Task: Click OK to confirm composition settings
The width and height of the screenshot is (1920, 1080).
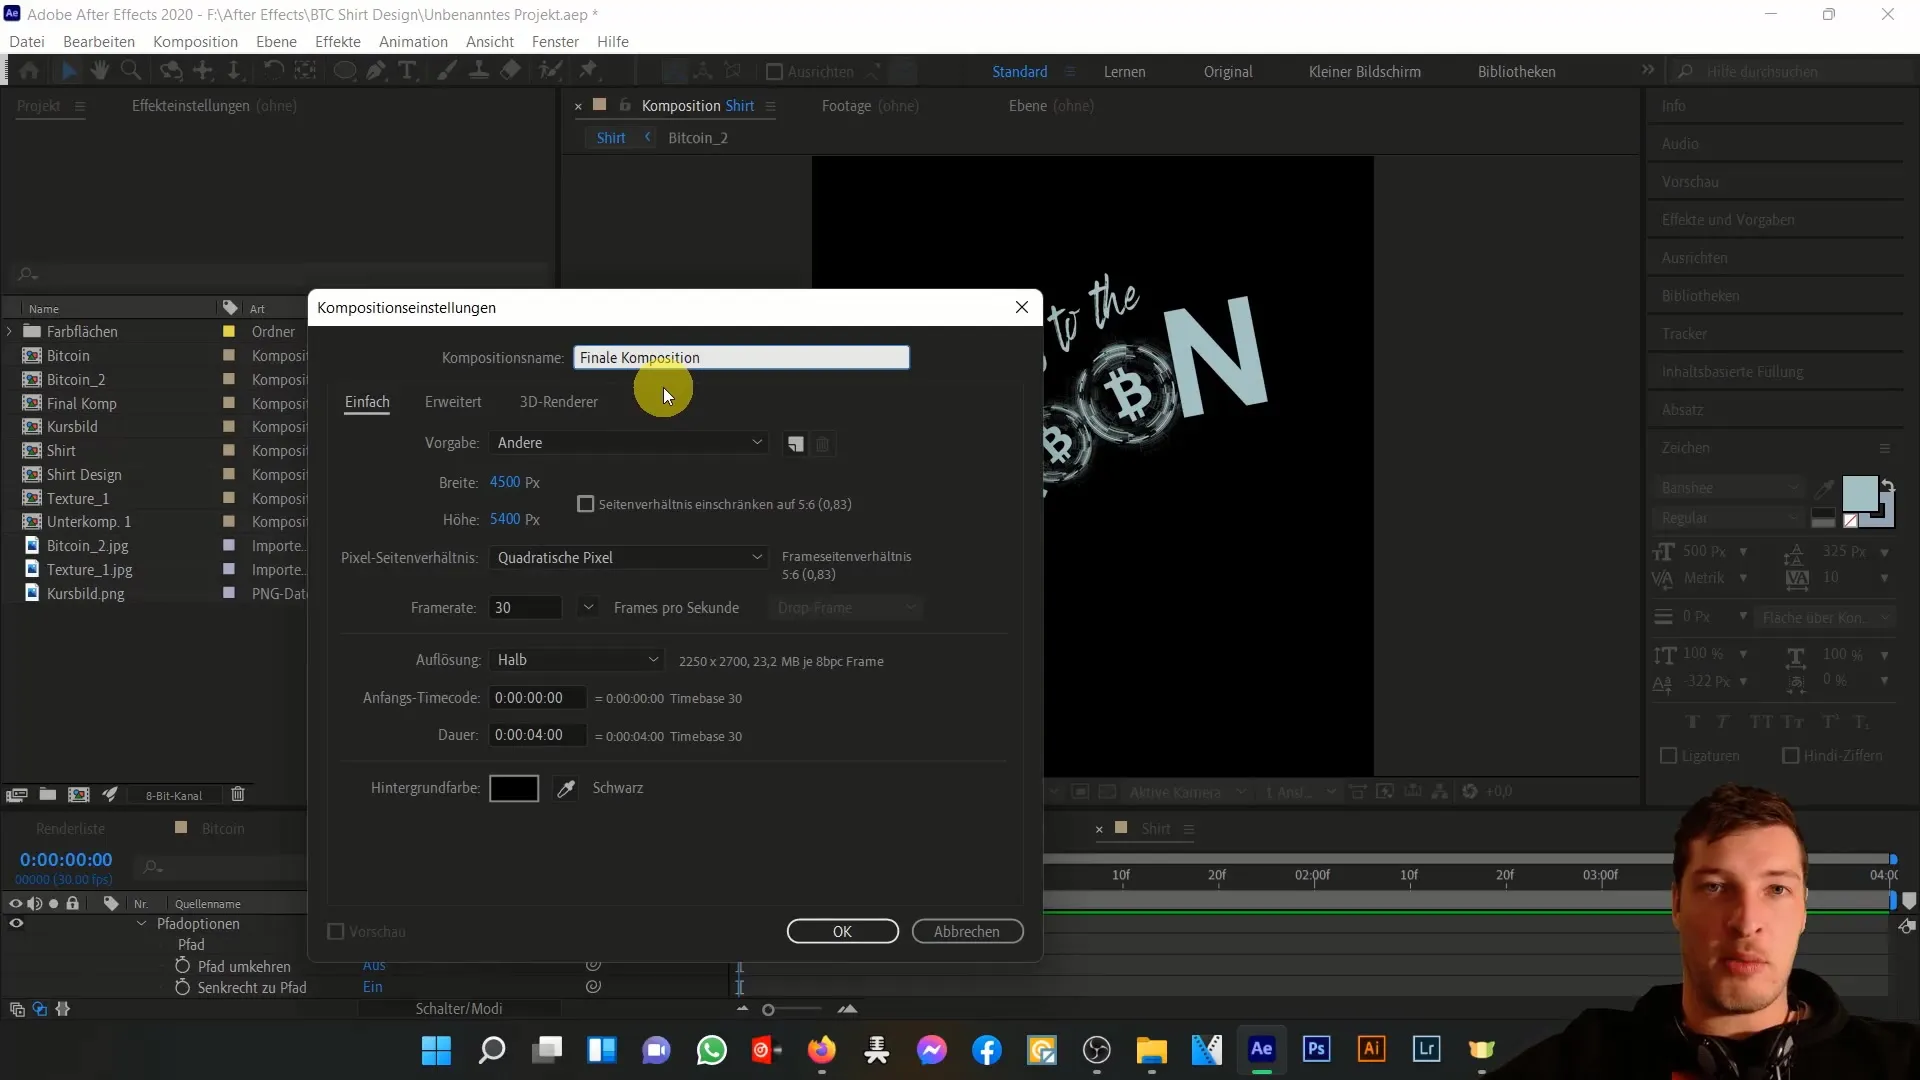Action: (x=841, y=931)
